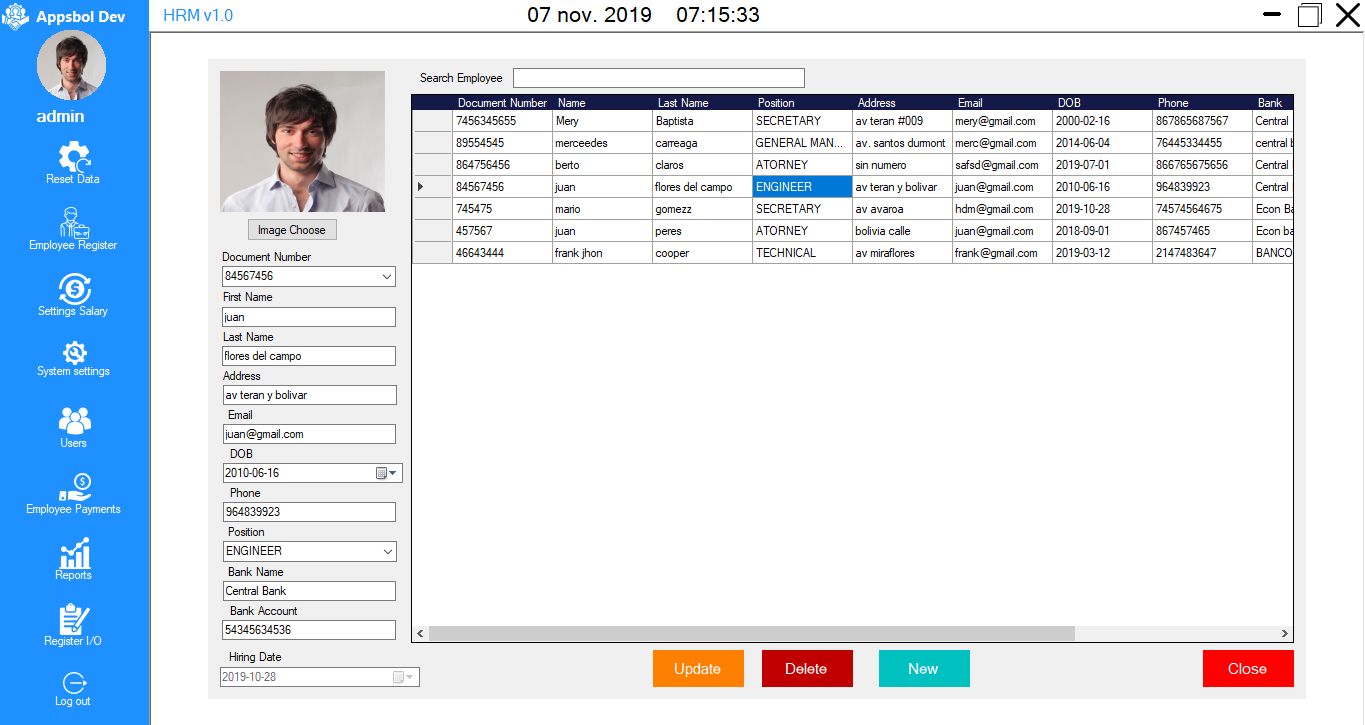The image size is (1365, 725).
Task: Click the Reset Data gear icon
Action: [x=74, y=156]
